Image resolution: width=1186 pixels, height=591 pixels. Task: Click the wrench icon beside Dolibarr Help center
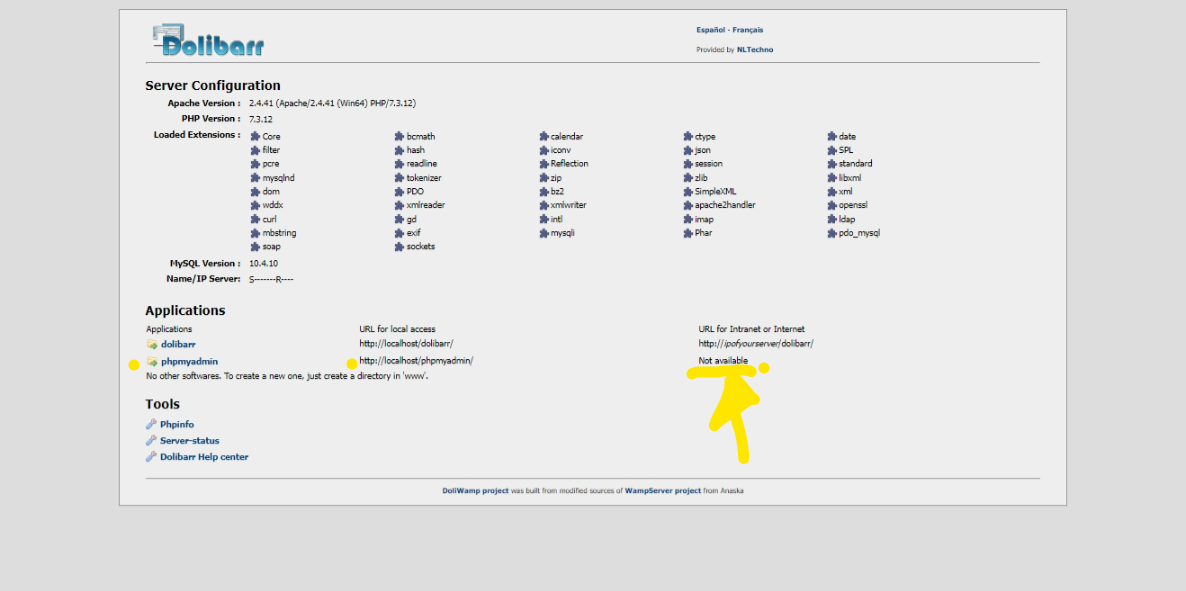[x=151, y=457]
